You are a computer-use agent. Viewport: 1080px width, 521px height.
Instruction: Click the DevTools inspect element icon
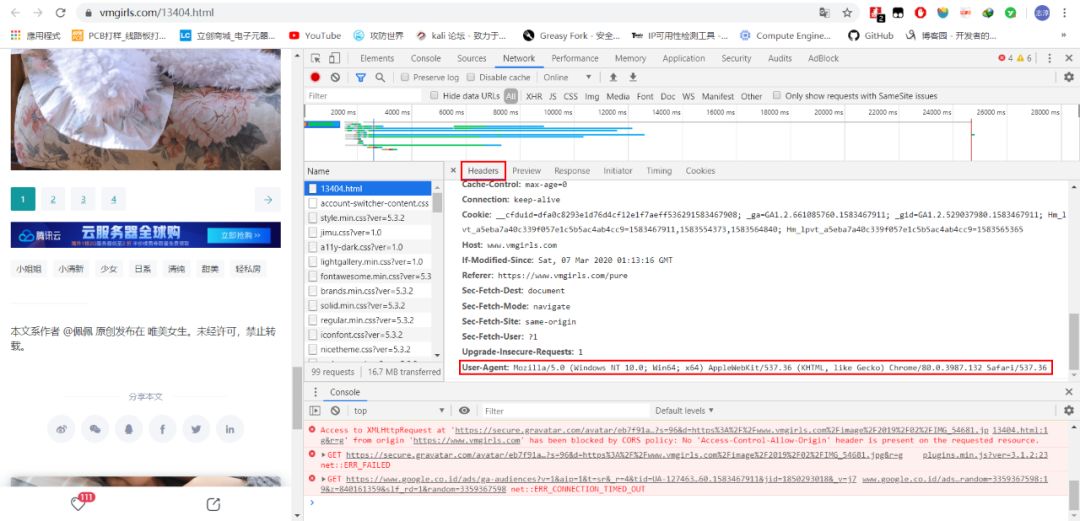pos(315,59)
